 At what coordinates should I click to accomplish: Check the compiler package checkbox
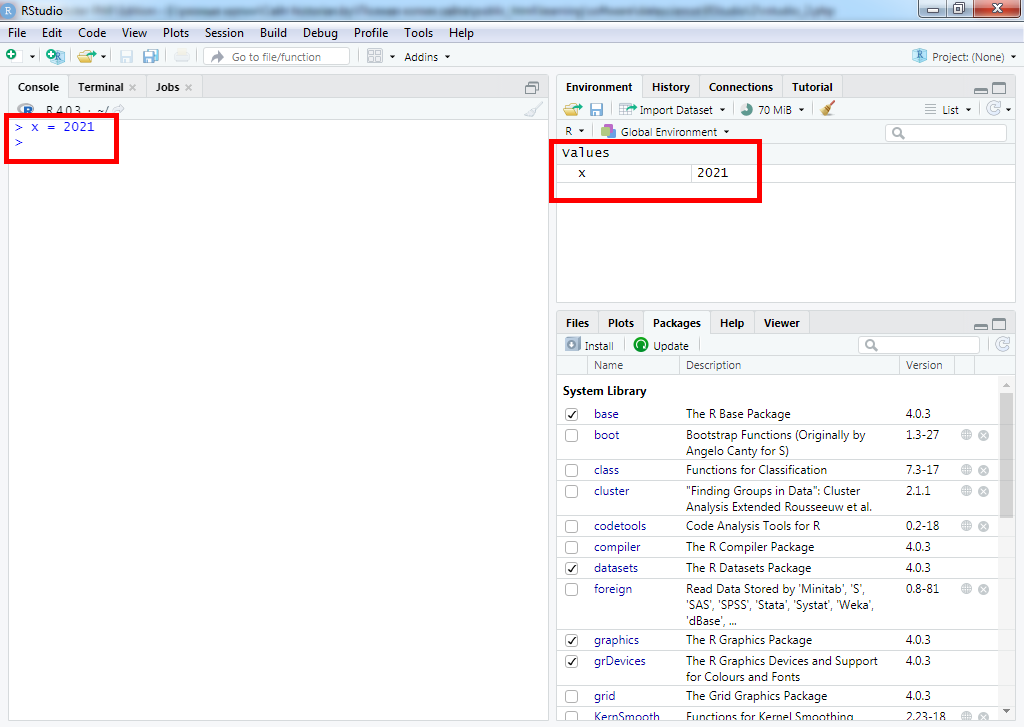pos(571,547)
